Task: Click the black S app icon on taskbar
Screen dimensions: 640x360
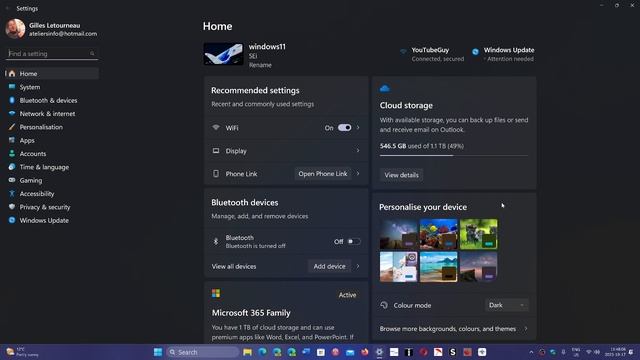Action: pos(452,352)
